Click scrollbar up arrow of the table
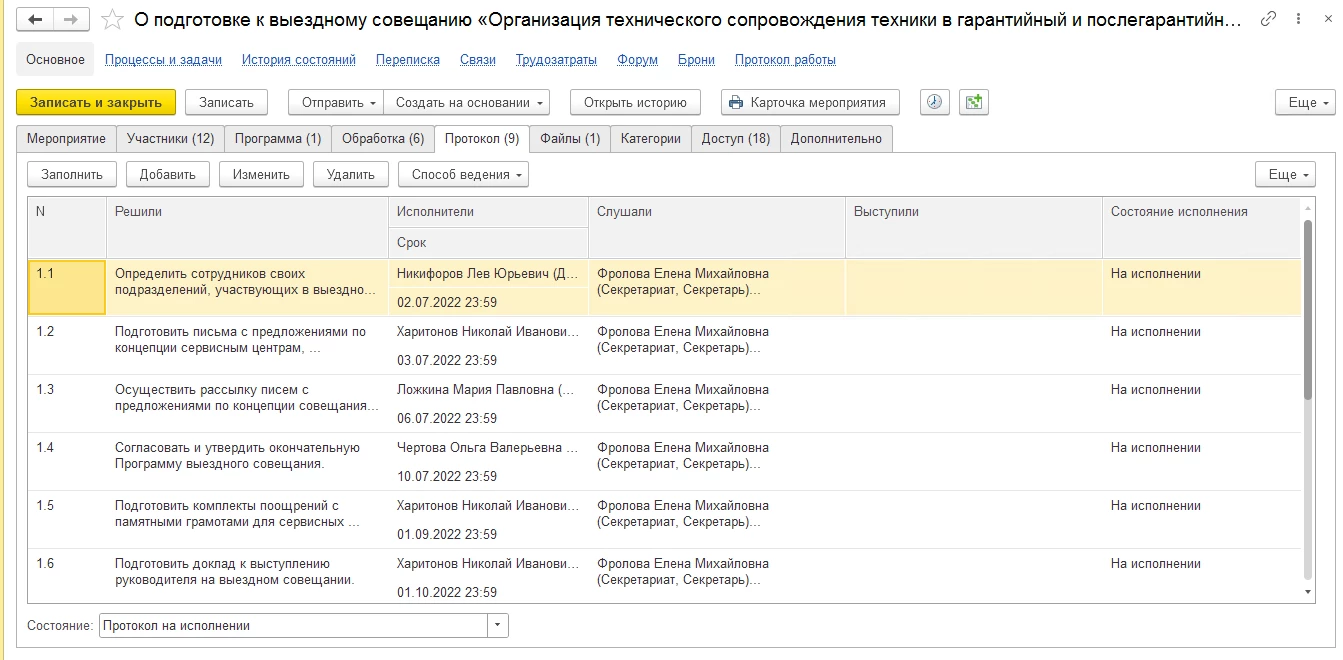Viewport: 1343px width, 660px height. tap(1308, 207)
